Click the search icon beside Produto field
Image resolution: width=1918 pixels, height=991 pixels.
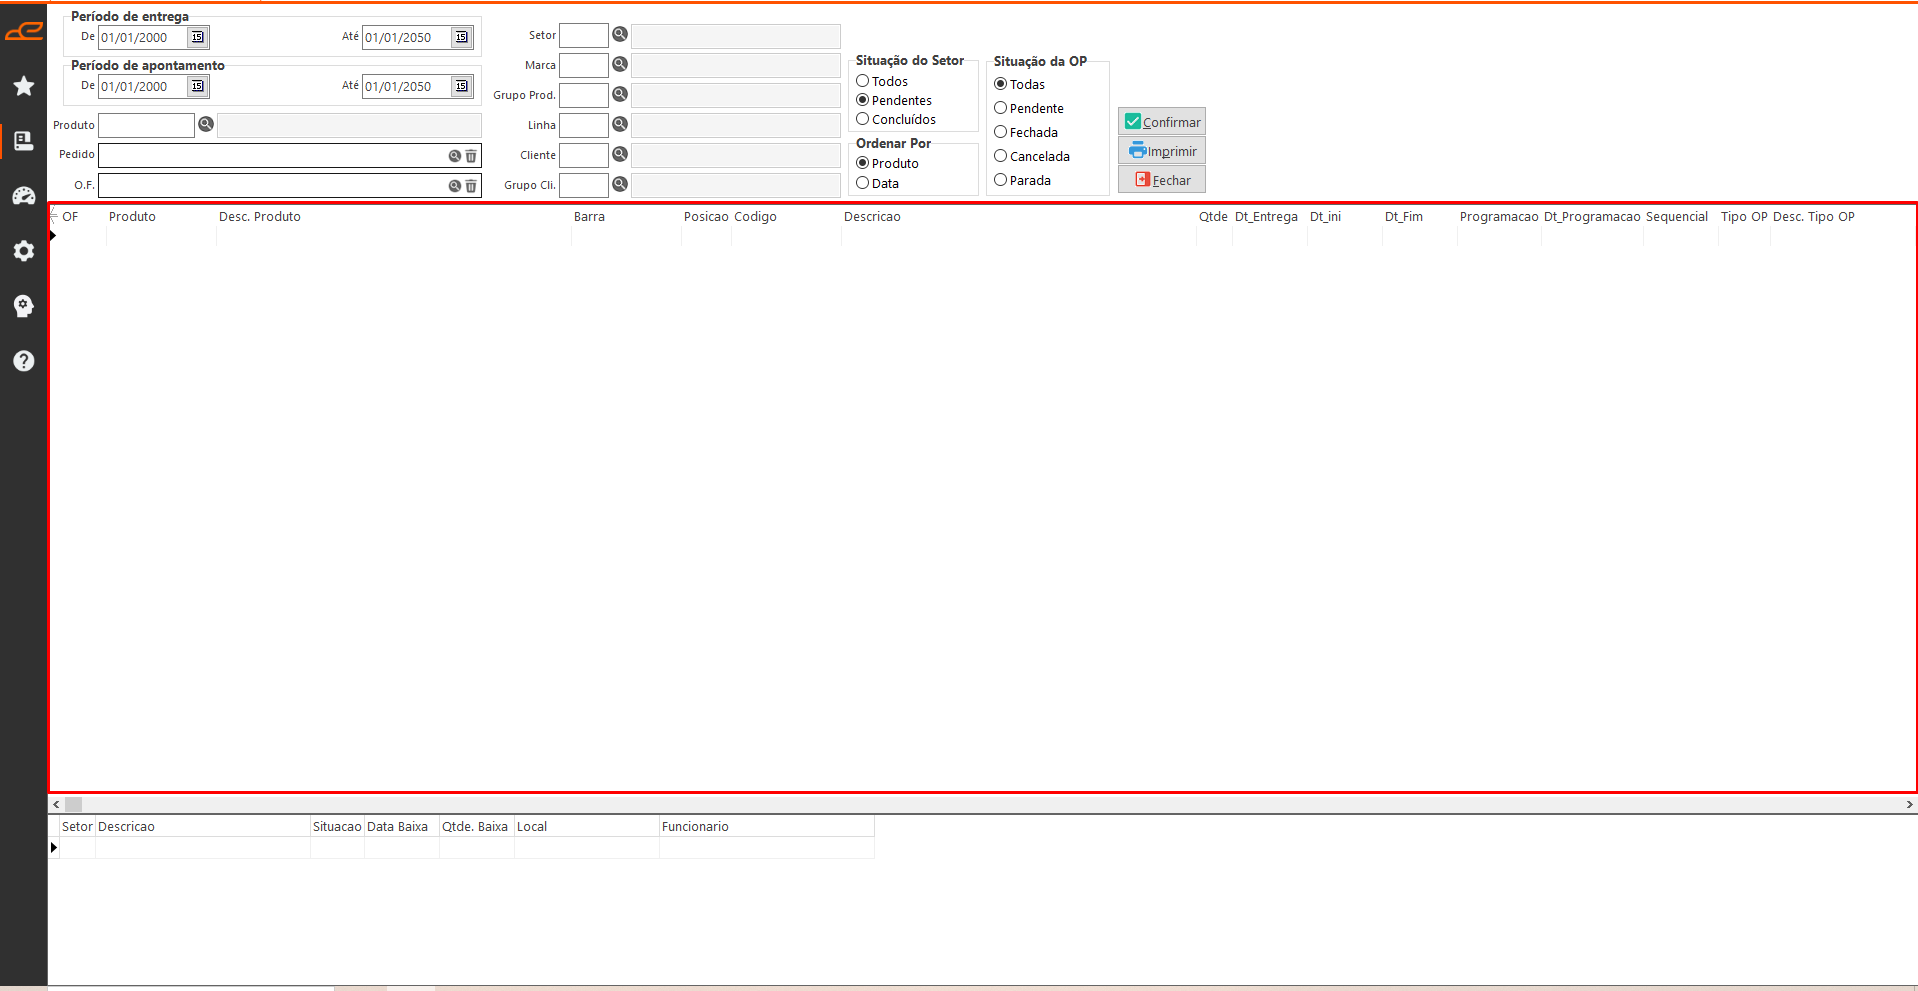click(206, 125)
